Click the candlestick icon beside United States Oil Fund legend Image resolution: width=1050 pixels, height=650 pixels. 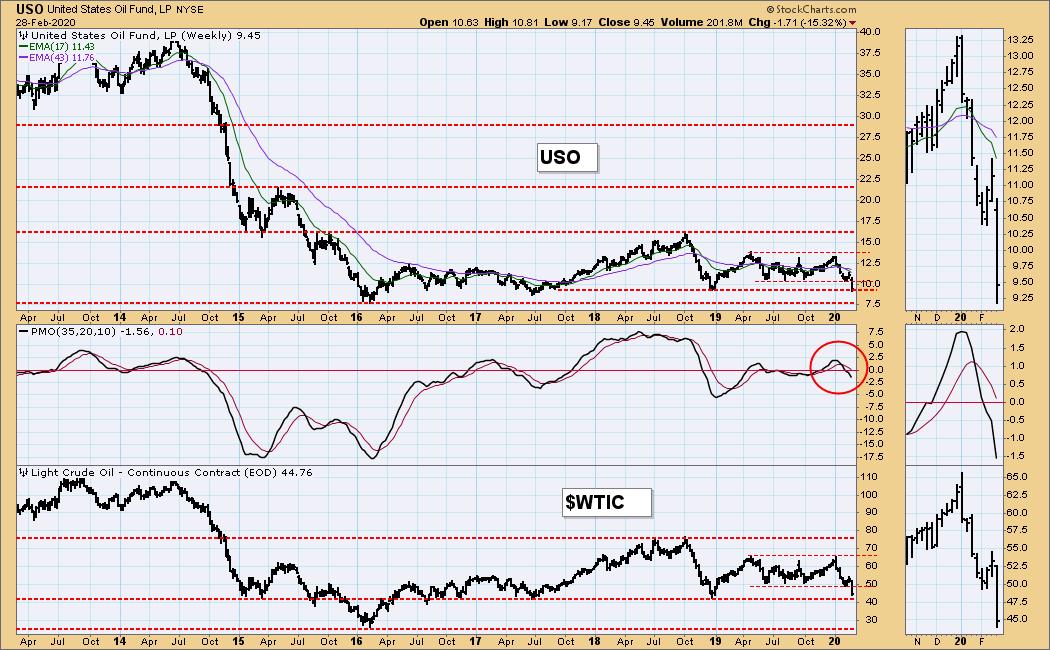24,35
